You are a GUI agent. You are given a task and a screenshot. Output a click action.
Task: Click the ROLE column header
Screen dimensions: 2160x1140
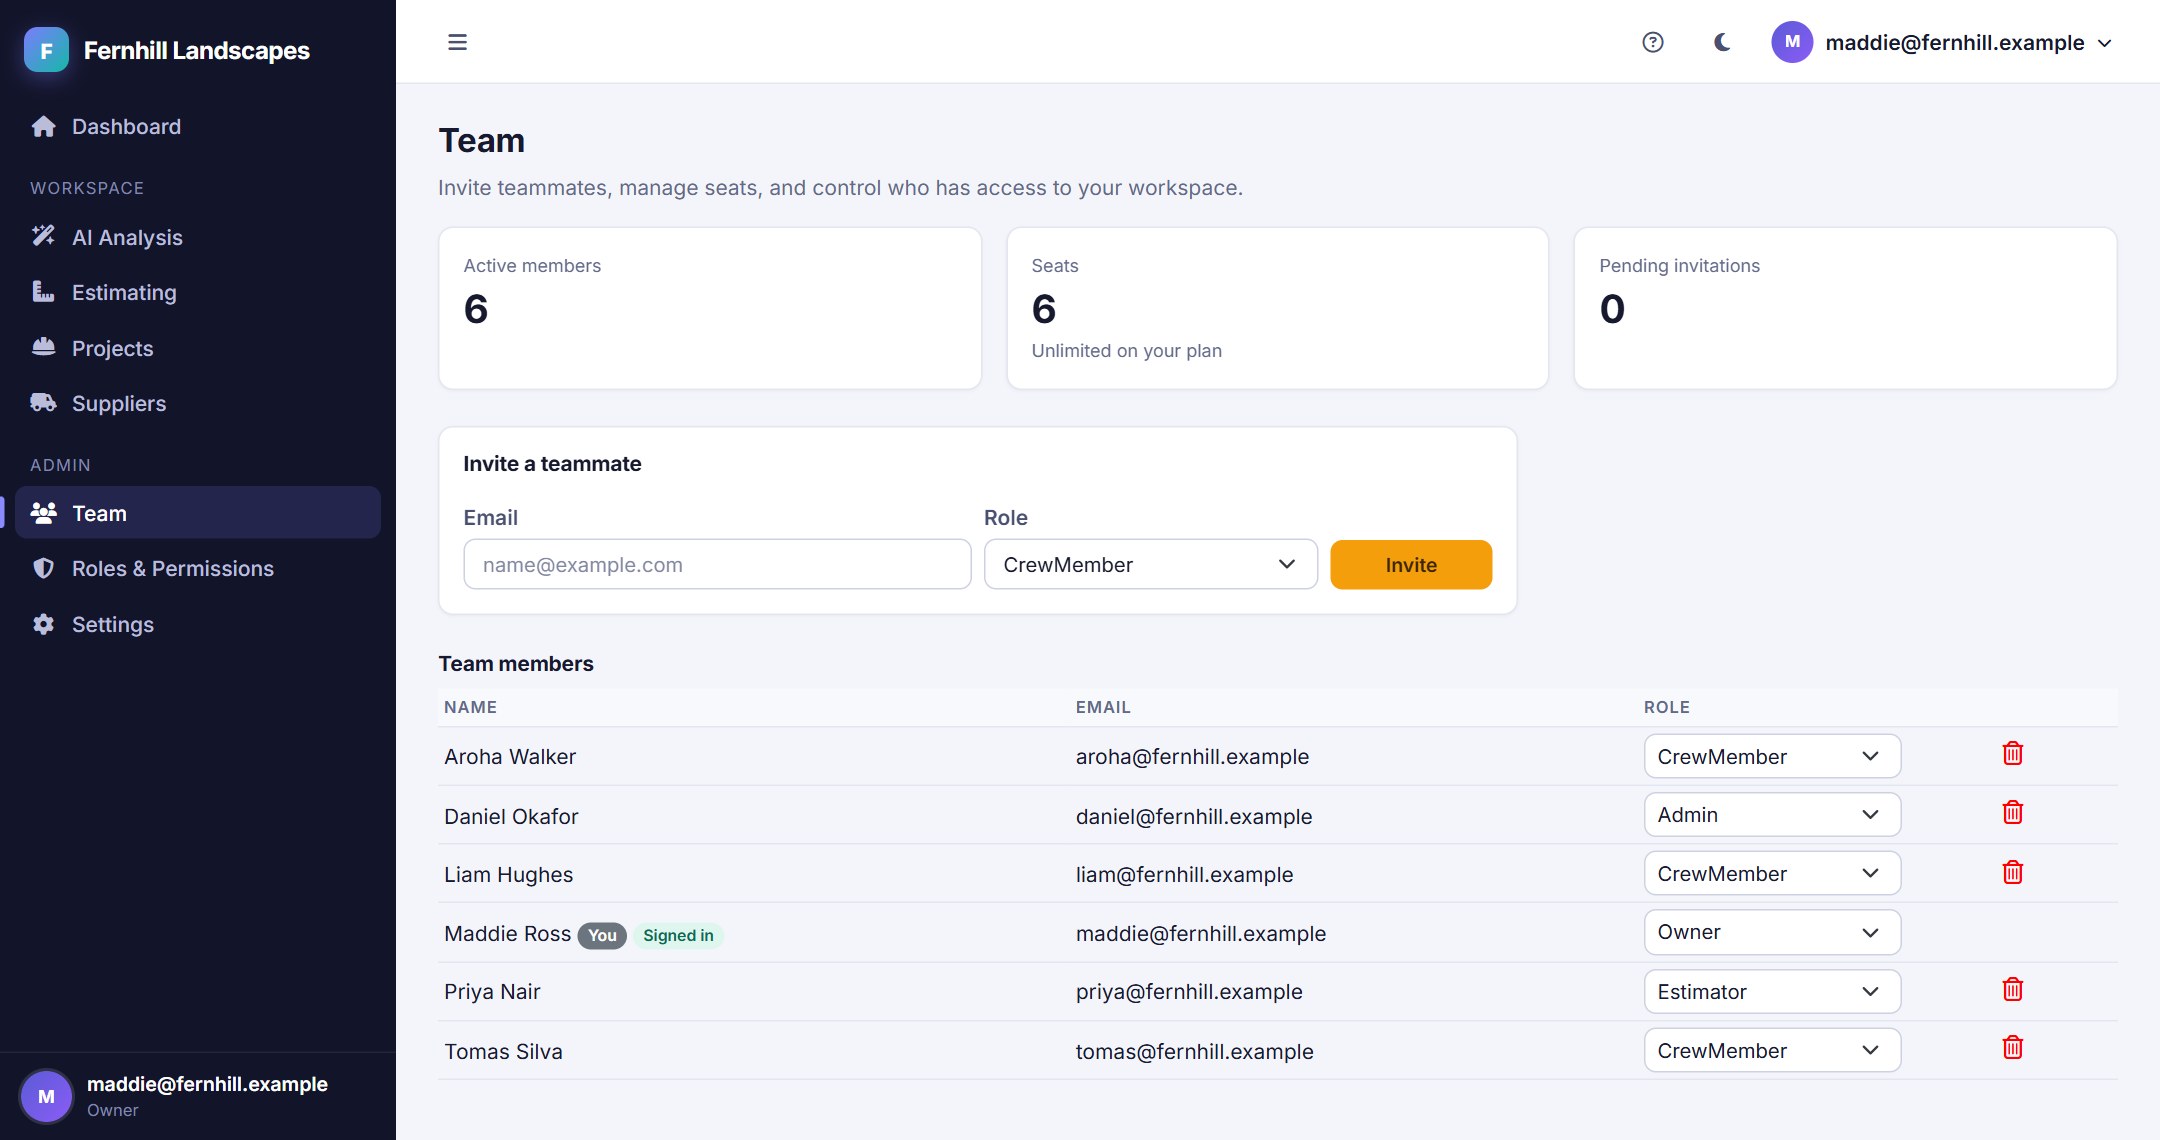point(1667,707)
